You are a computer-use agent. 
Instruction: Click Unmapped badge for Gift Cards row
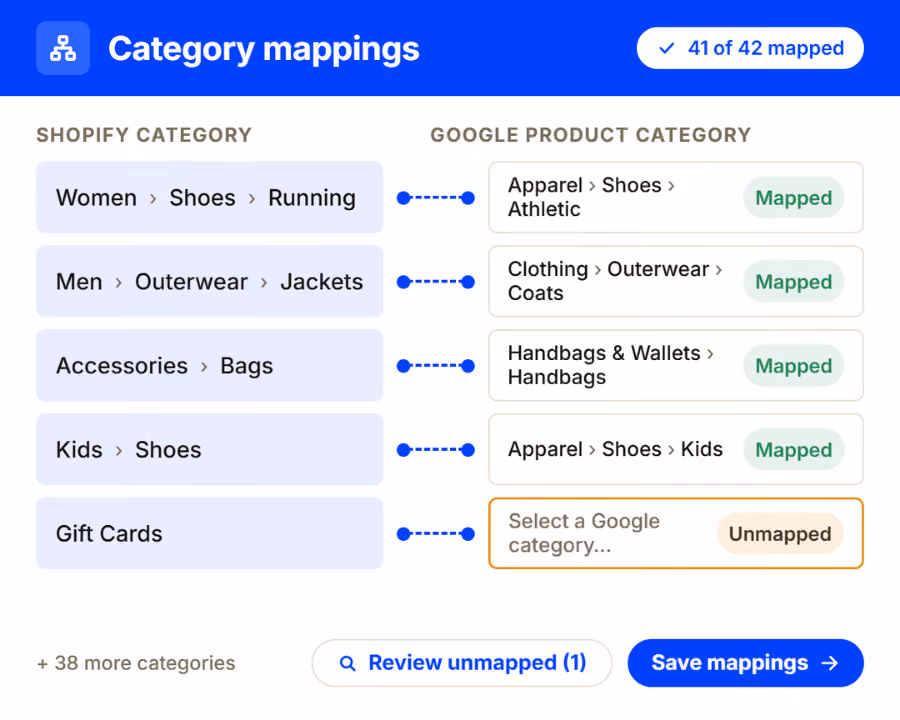tap(781, 533)
